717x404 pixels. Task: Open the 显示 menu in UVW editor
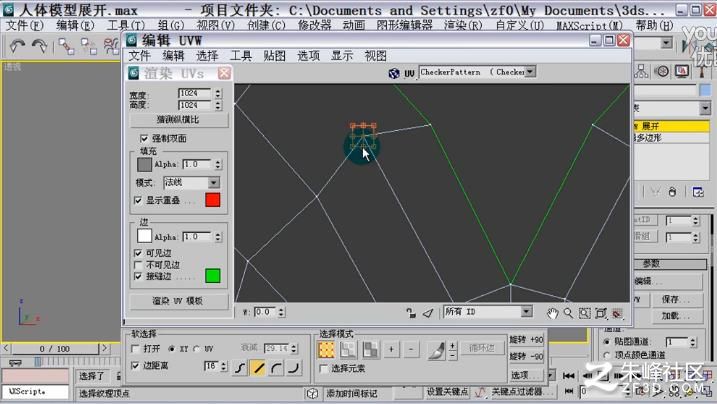pos(342,56)
